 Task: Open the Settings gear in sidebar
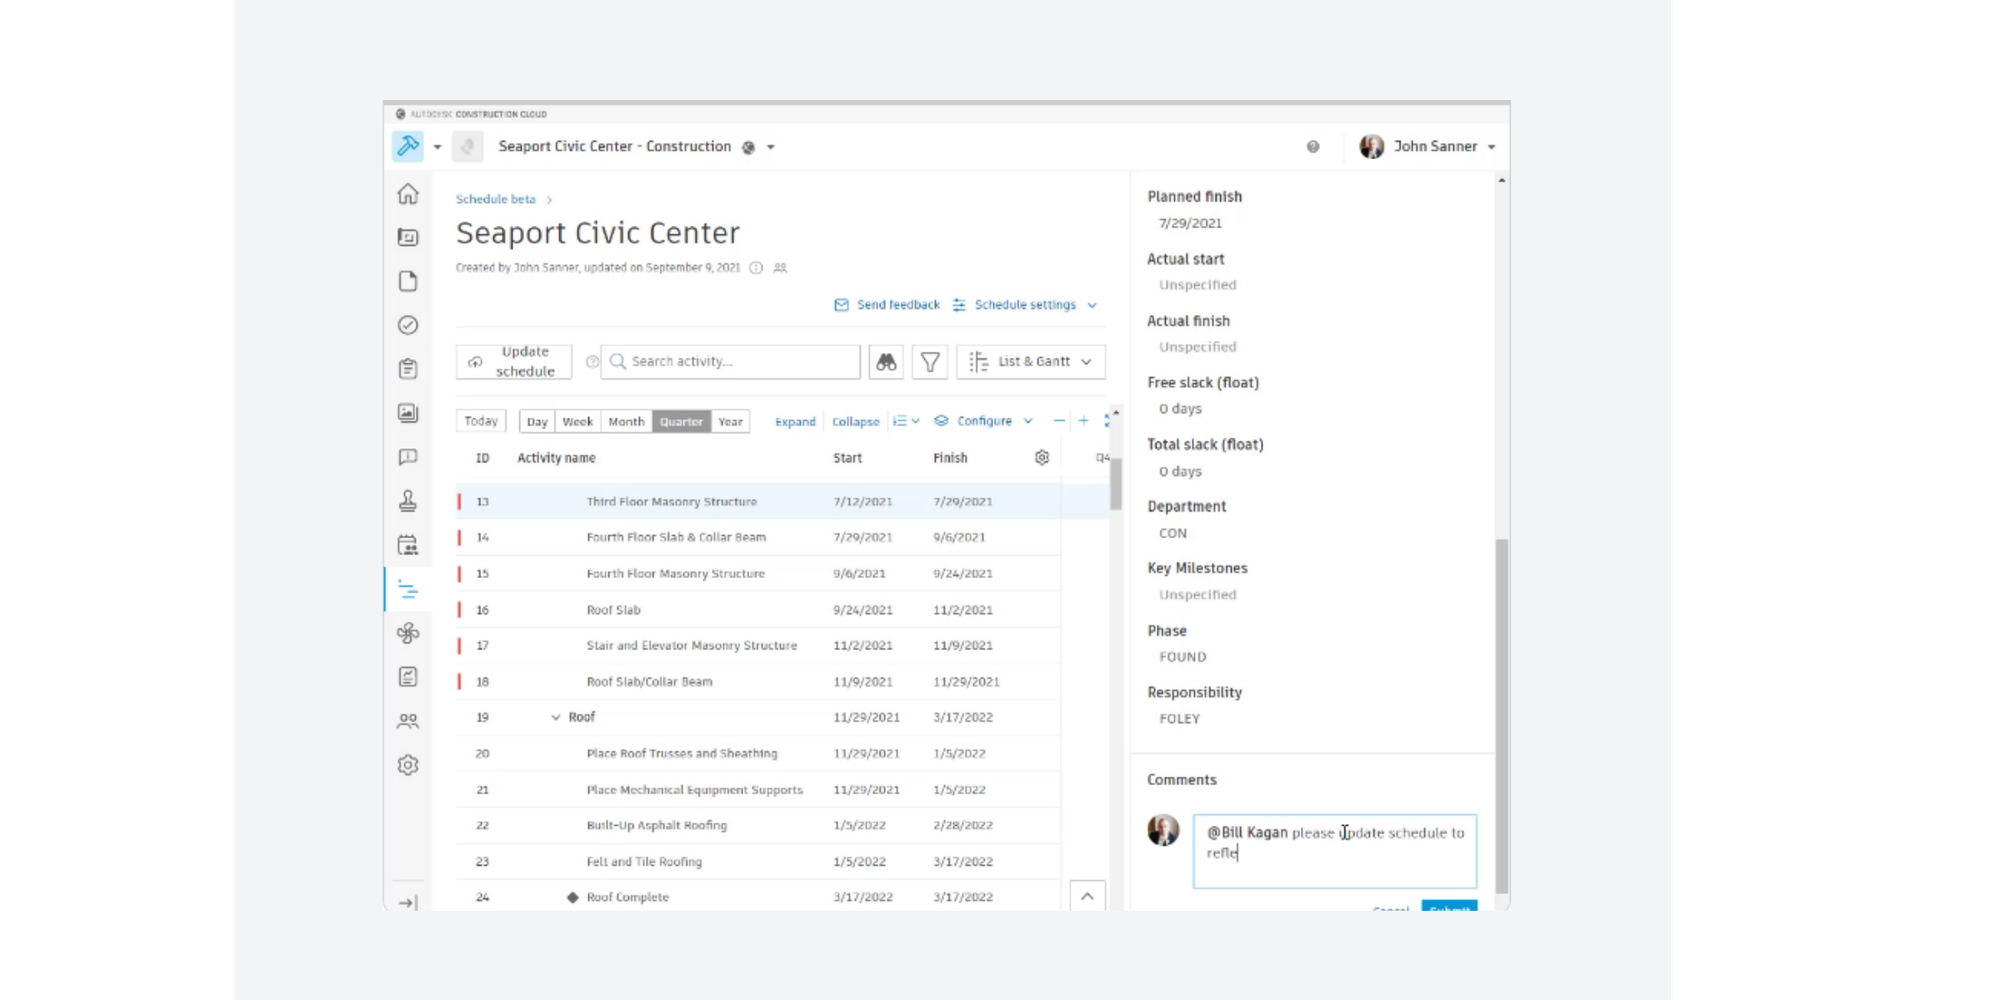pos(408,765)
